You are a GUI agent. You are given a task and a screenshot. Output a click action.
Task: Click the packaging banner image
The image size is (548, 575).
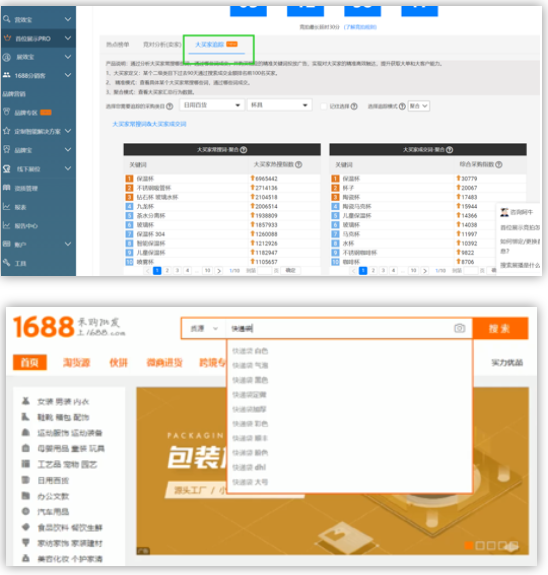pos(332,471)
